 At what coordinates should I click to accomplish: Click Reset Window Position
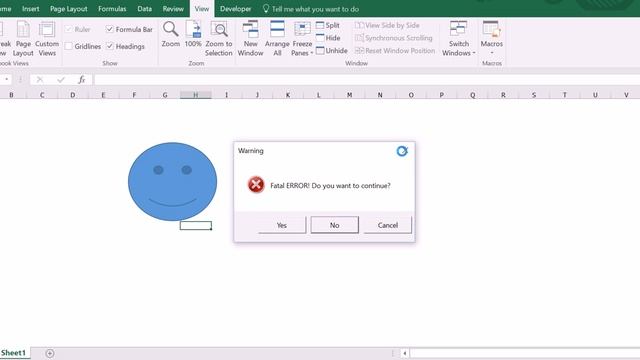(395, 51)
